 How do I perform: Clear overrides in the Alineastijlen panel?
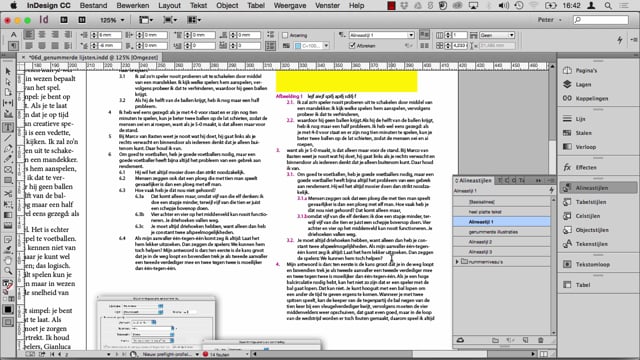click(x=510, y=340)
